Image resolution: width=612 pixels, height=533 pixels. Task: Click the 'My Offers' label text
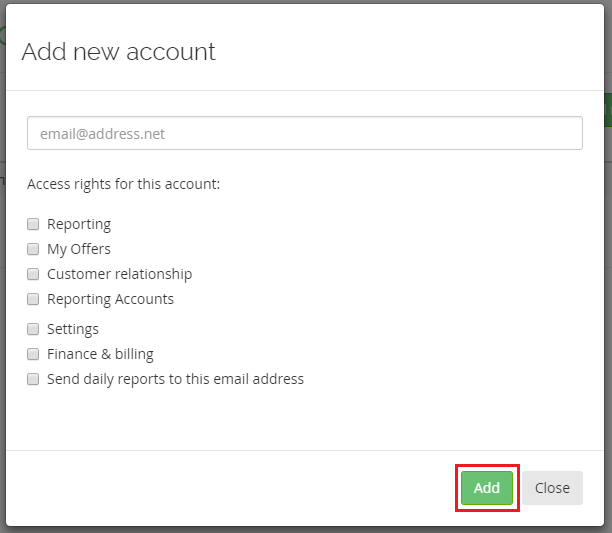(x=79, y=249)
